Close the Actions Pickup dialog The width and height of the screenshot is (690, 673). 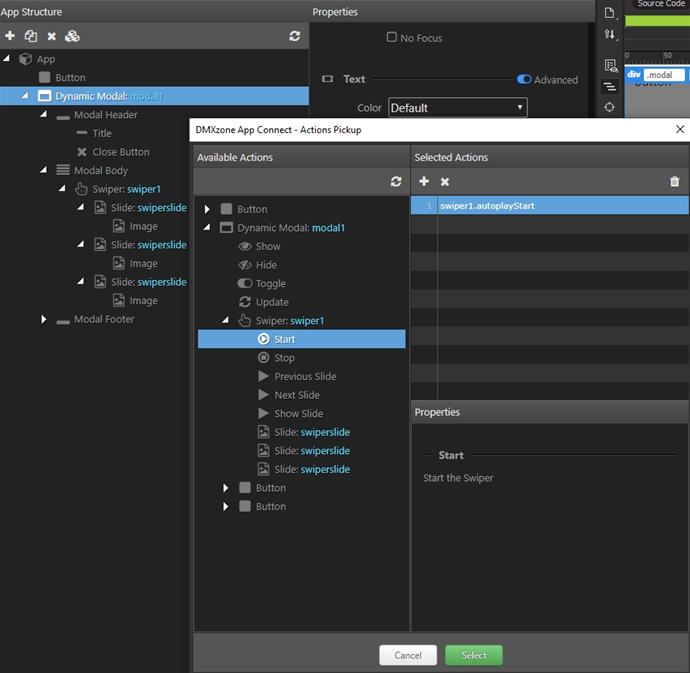[x=679, y=129]
